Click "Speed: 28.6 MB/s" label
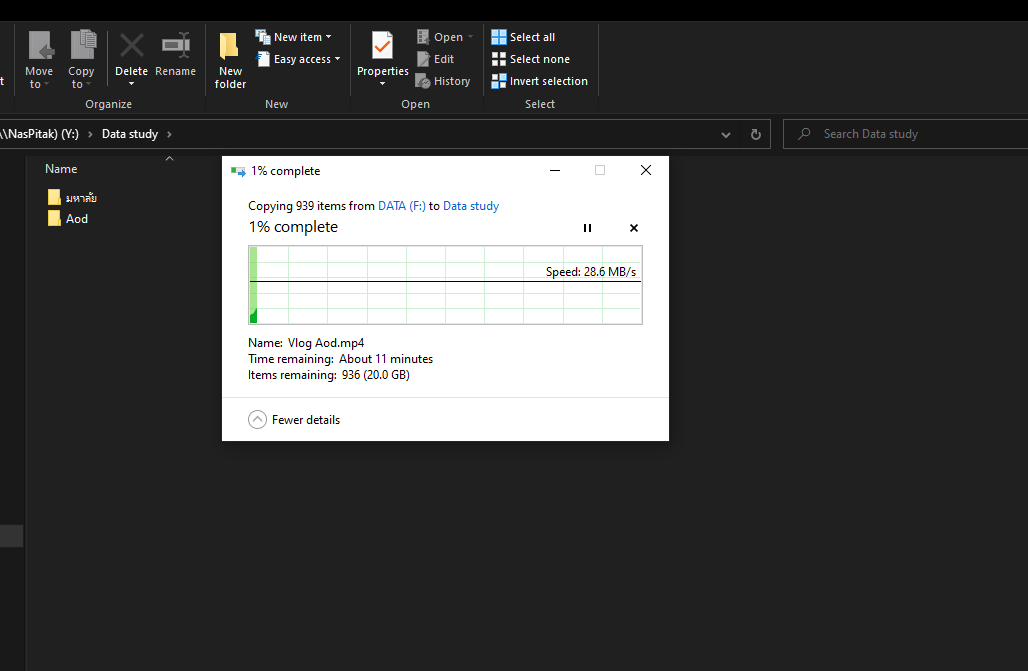 591,272
